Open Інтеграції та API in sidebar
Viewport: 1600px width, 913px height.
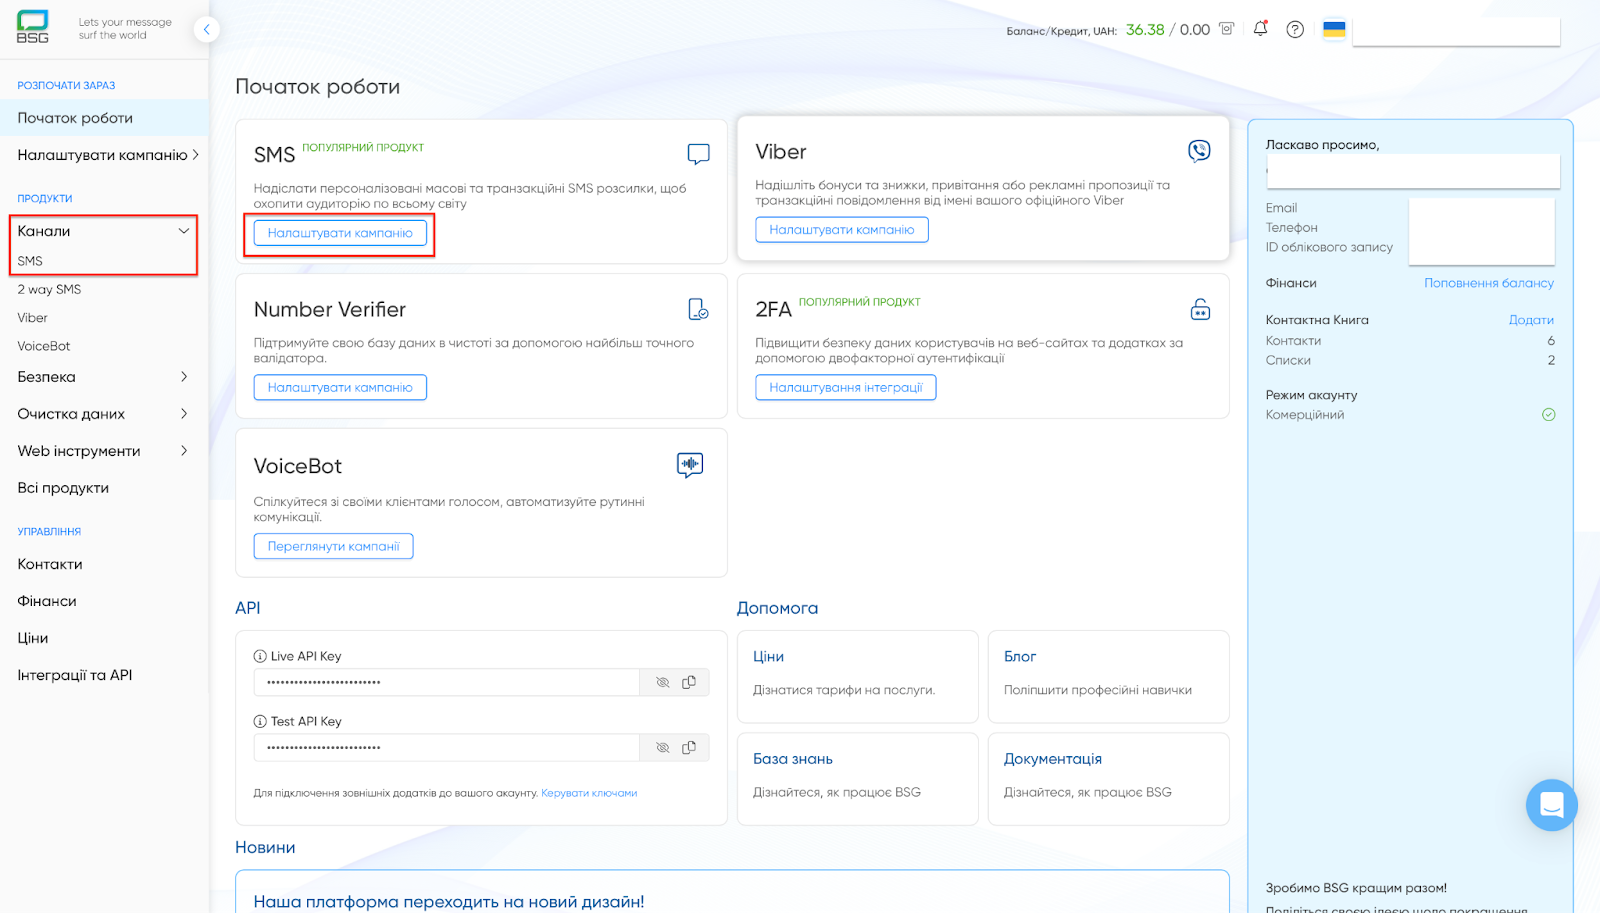pyautogui.click(x=75, y=675)
